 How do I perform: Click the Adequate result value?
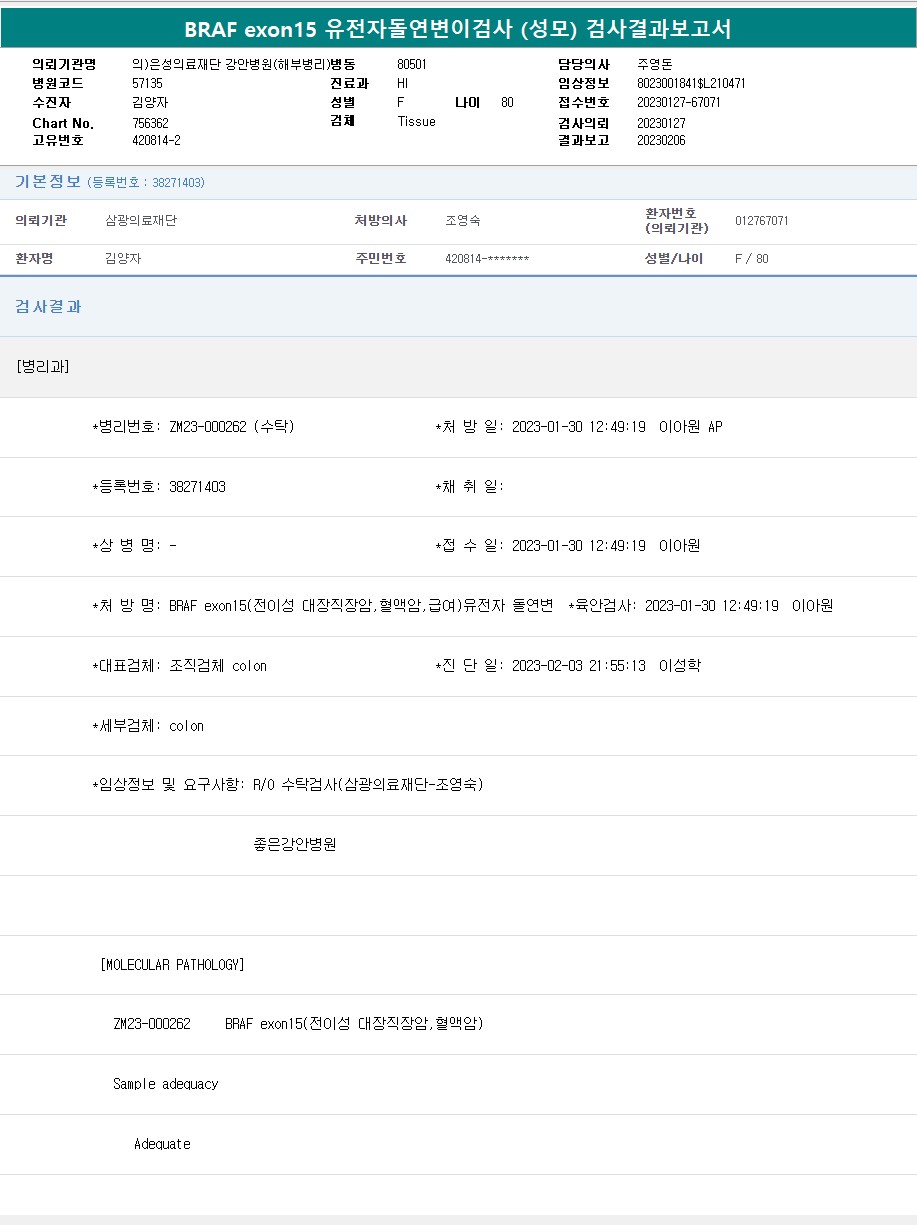(162, 1144)
